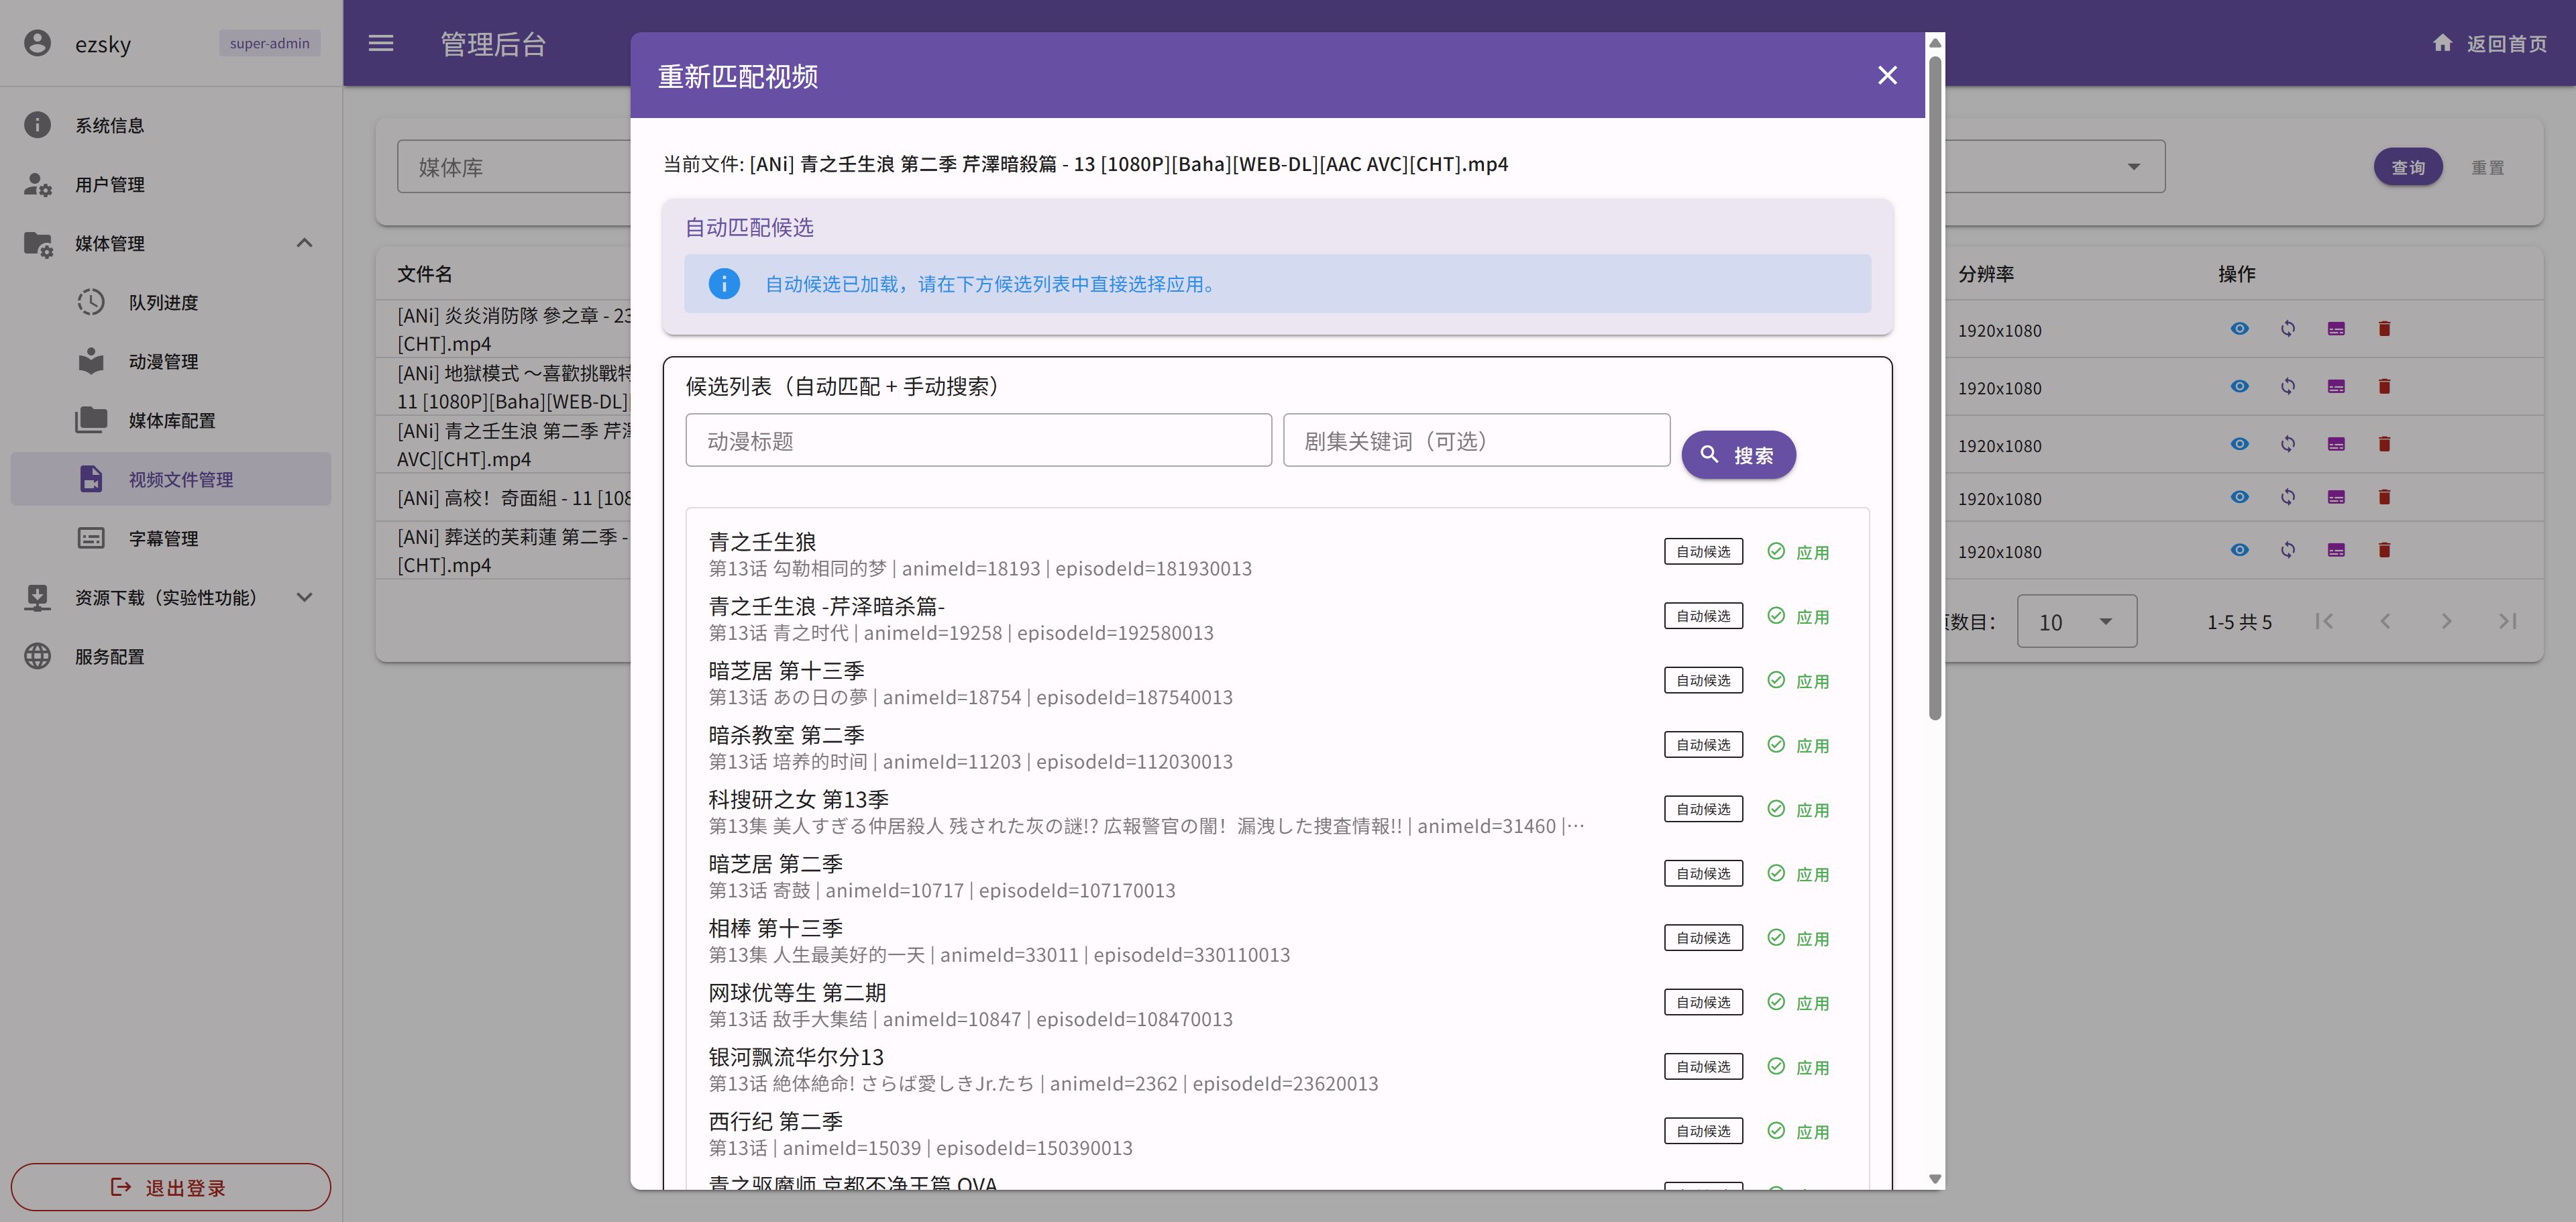
Task: Focus the 动漫标题 input field
Action: [978, 441]
